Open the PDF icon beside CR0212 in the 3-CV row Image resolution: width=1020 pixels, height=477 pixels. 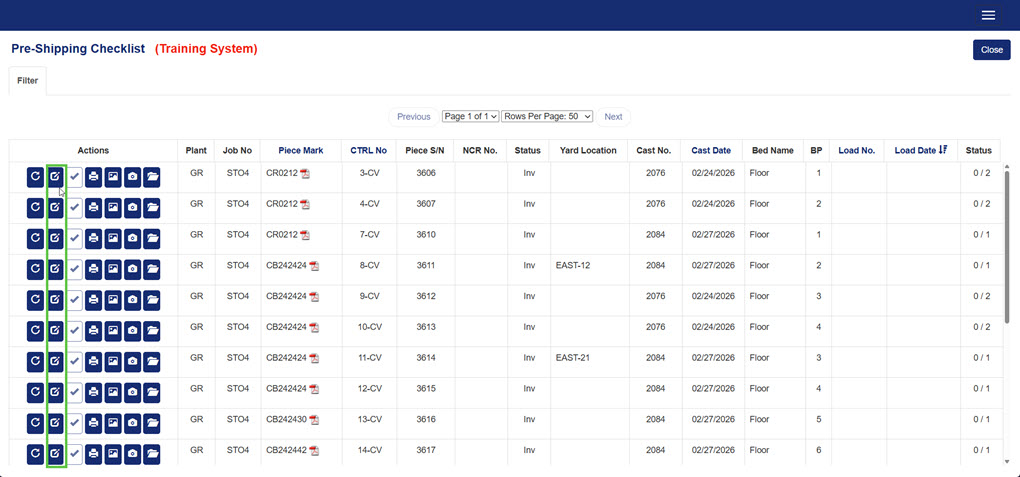(305, 174)
